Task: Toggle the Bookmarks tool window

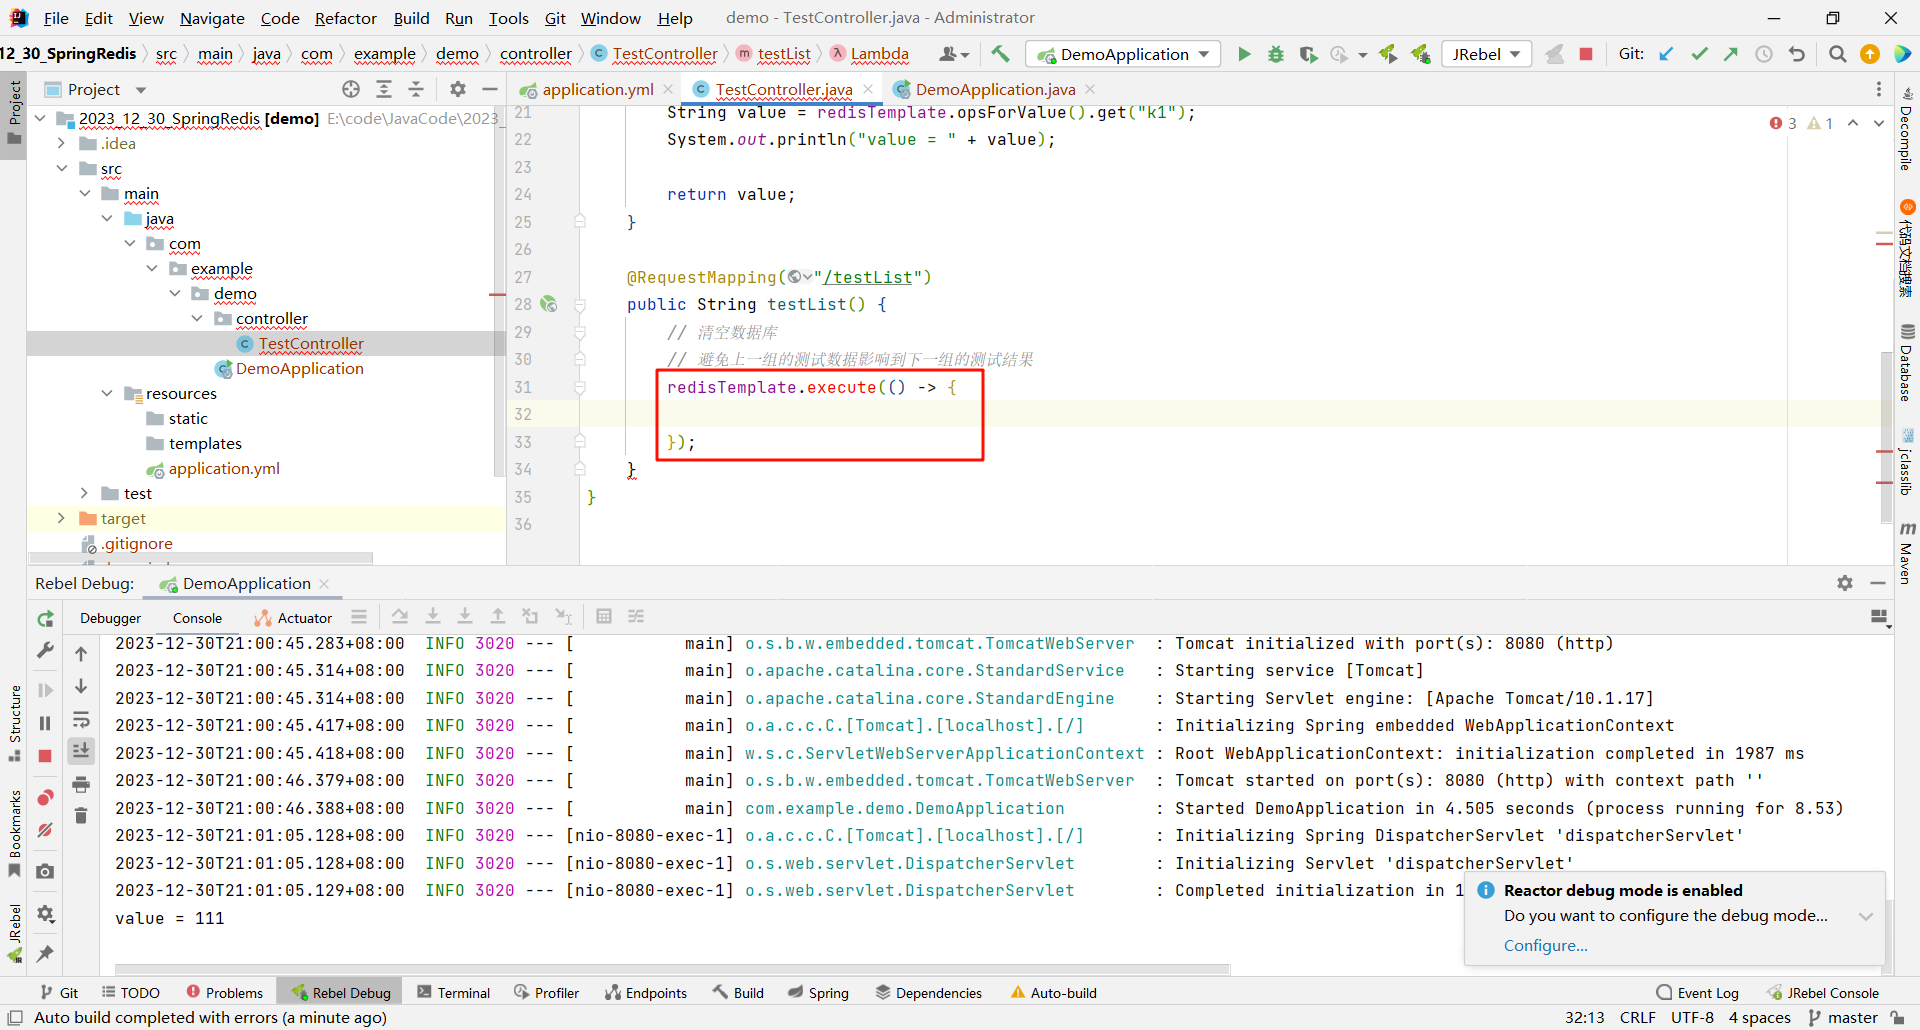Action: pos(14,833)
